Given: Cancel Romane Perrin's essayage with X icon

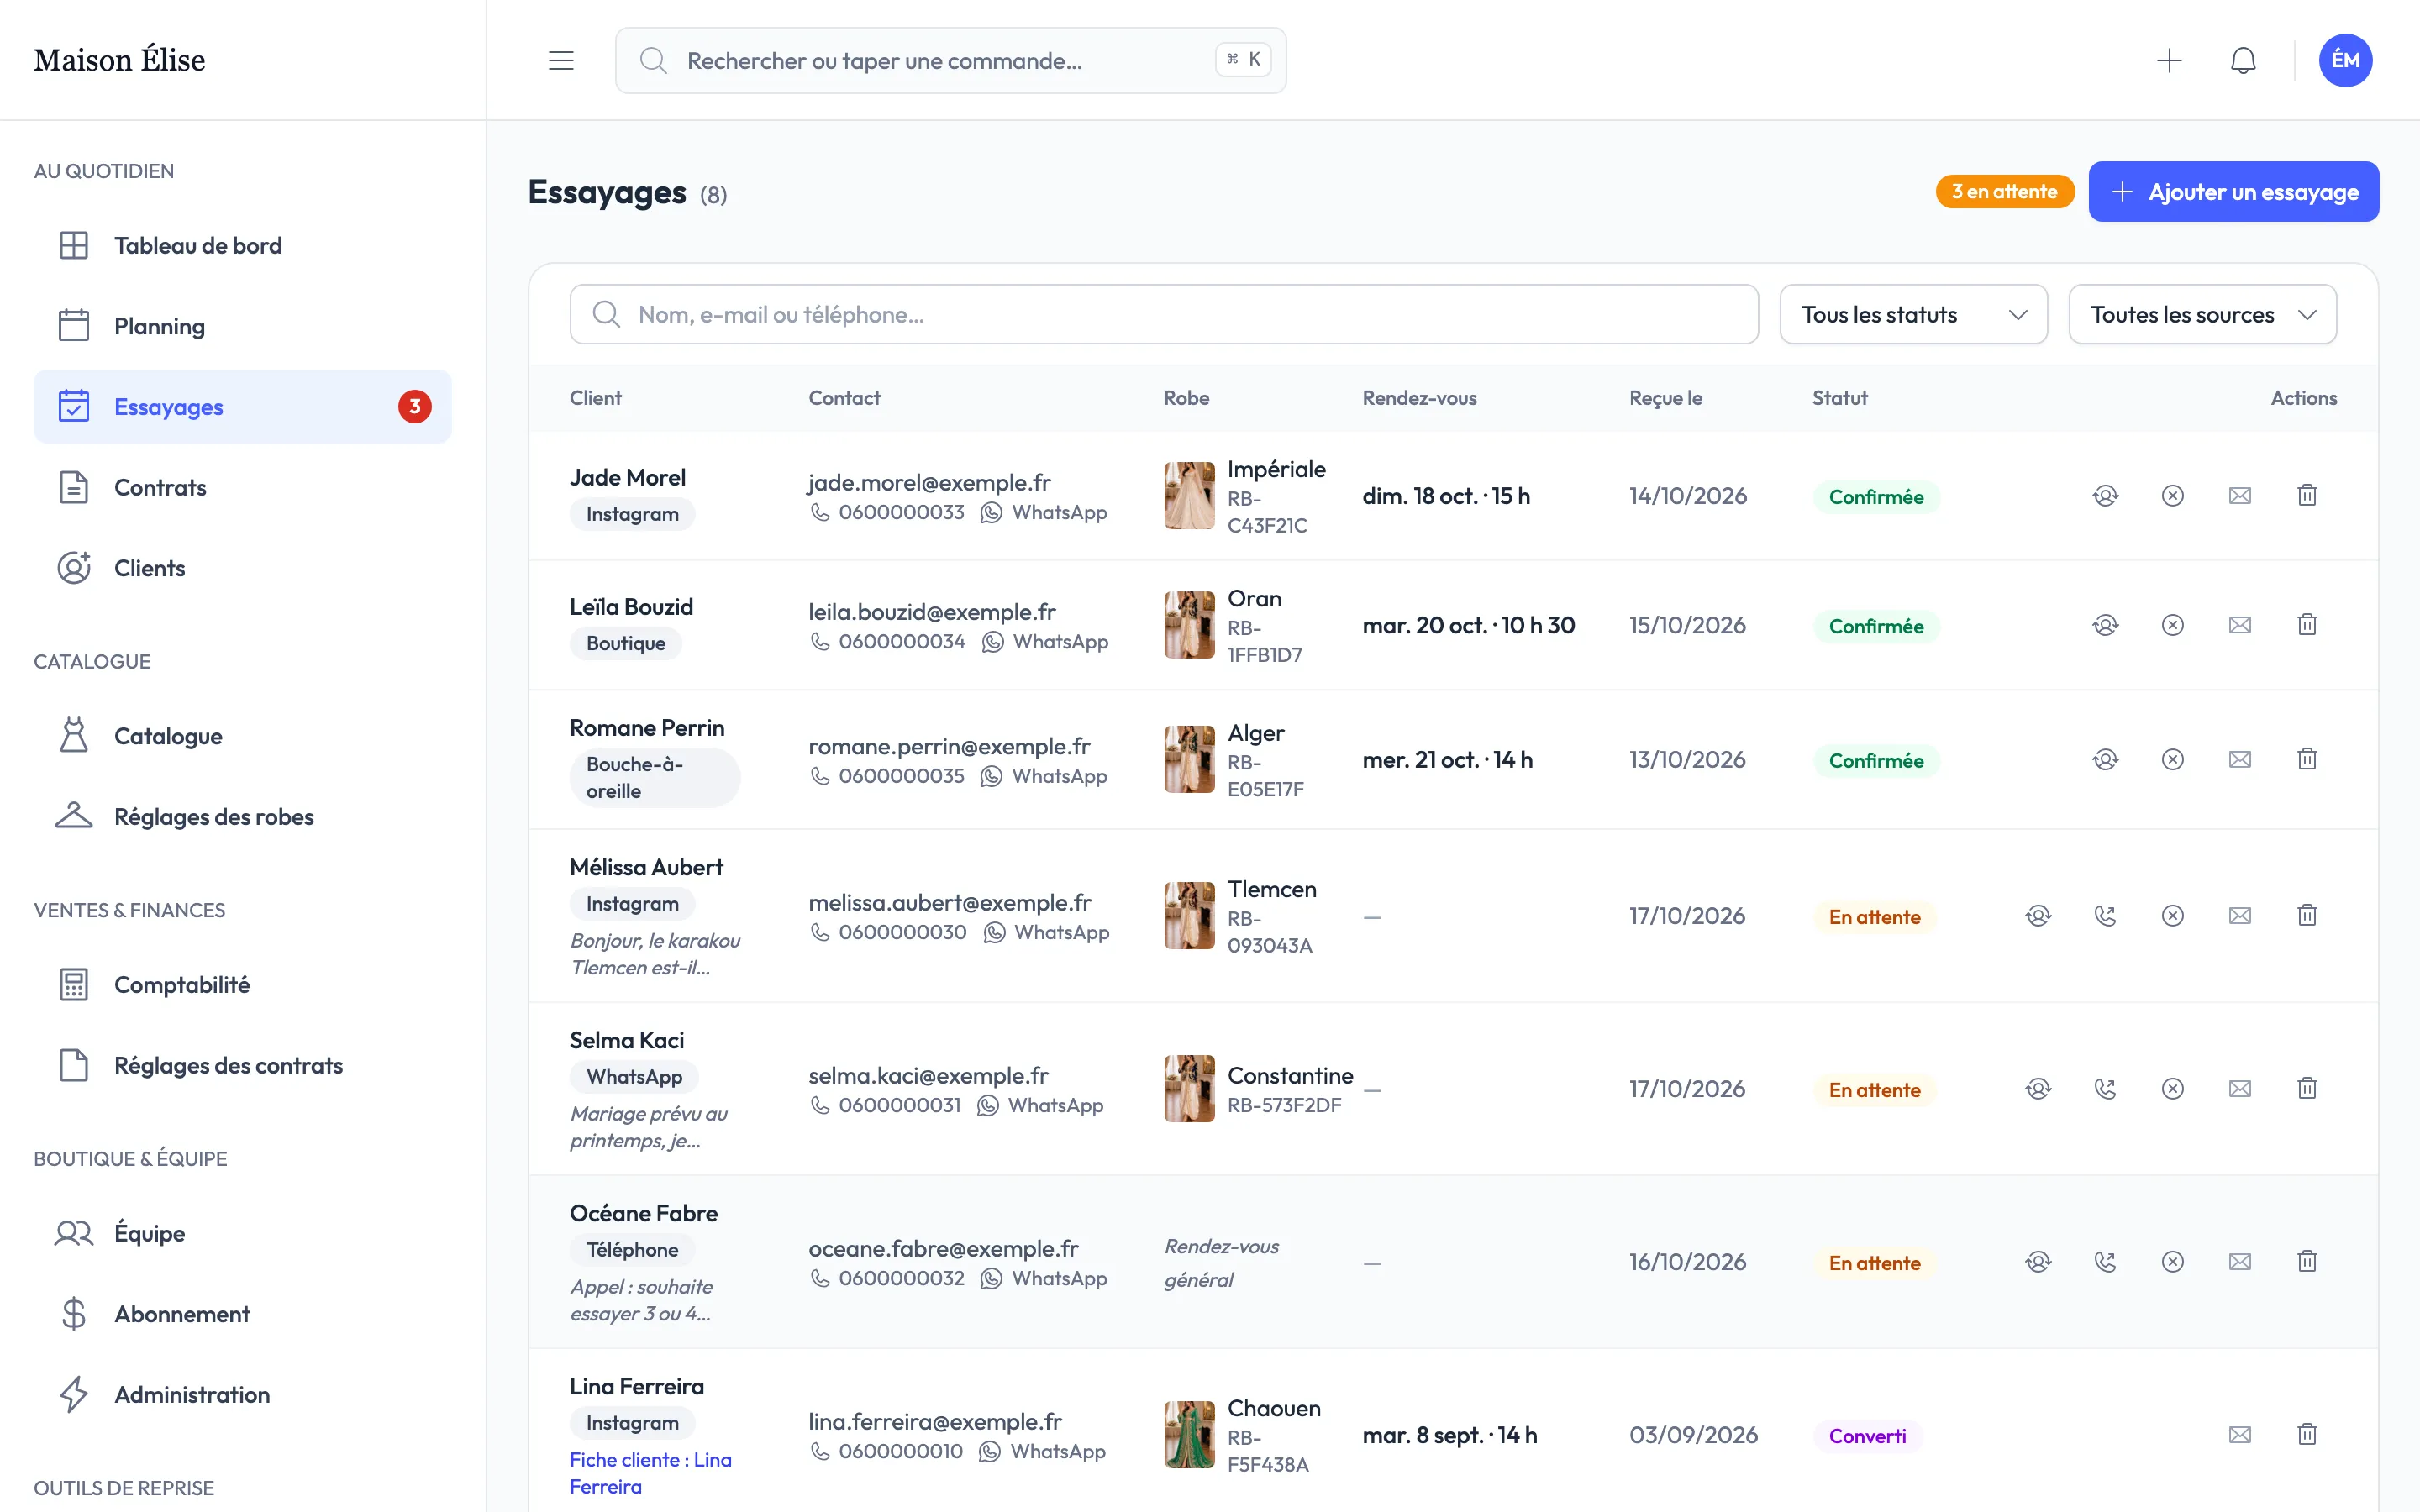Looking at the screenshot, I should [x=2172, y=759].
